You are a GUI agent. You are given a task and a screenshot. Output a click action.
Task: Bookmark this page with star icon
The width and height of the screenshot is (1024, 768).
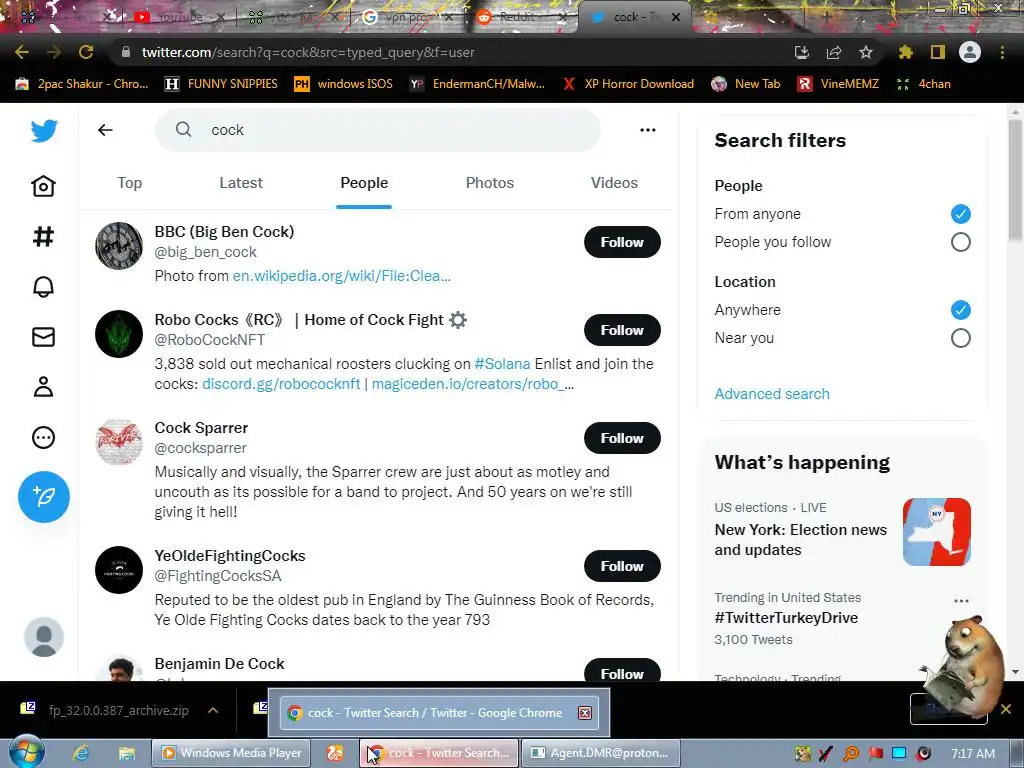tap(866, 52)
